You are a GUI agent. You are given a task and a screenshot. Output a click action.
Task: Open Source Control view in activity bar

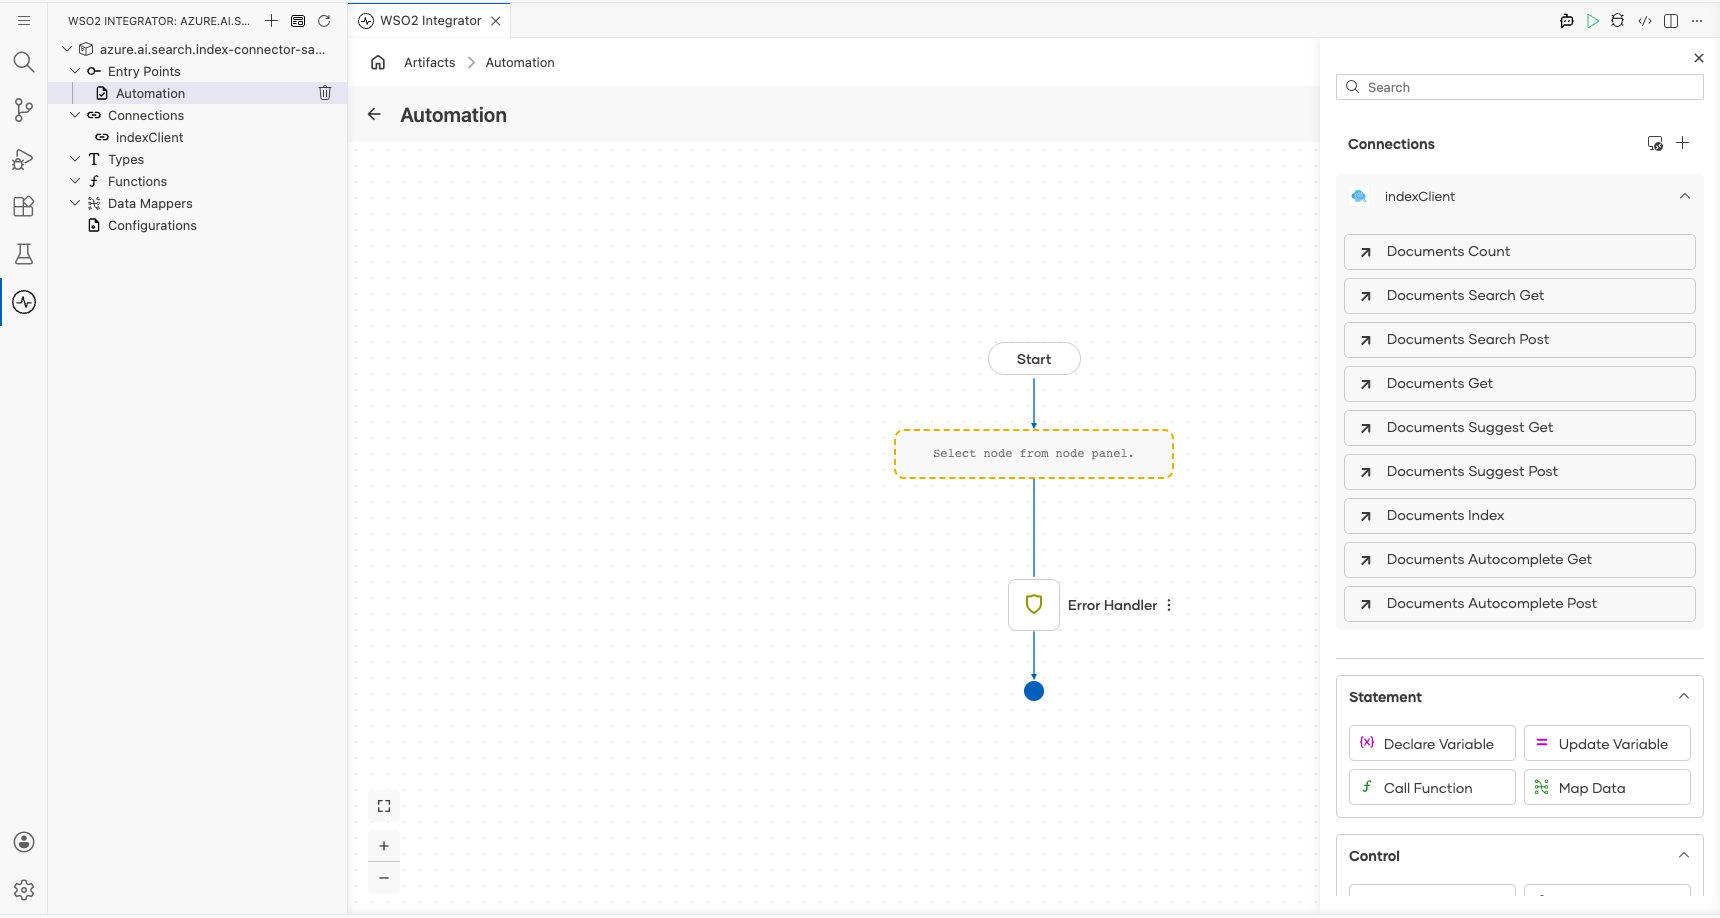24,110
